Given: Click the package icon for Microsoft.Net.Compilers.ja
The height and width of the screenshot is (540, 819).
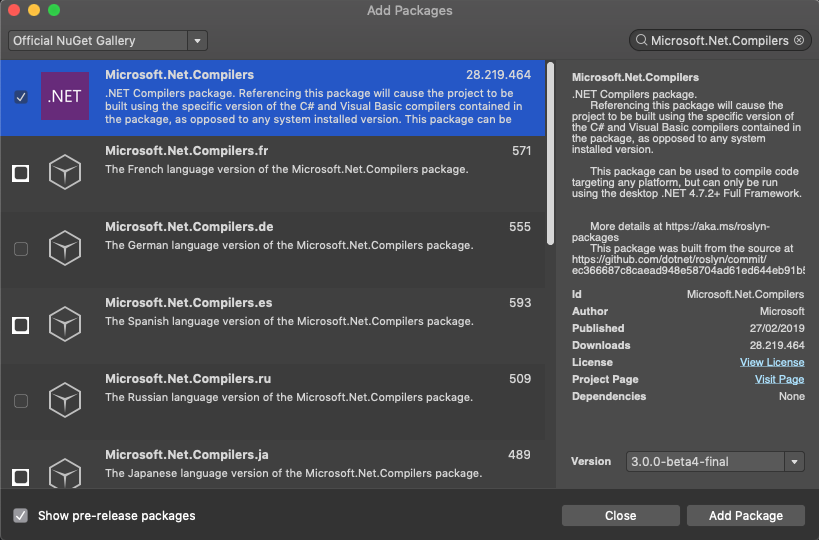Looking at the screenshot, I should (x=65, y=473).
